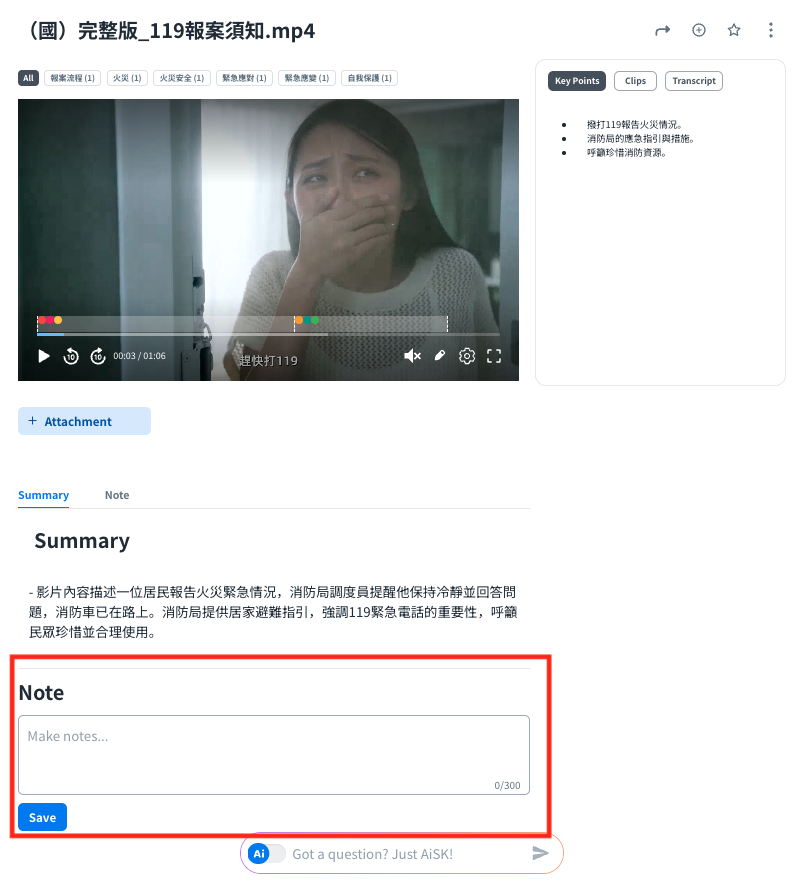Enter fullscreen video mode
This screenshot has height=882, width=792.
(x=494, y=356)
